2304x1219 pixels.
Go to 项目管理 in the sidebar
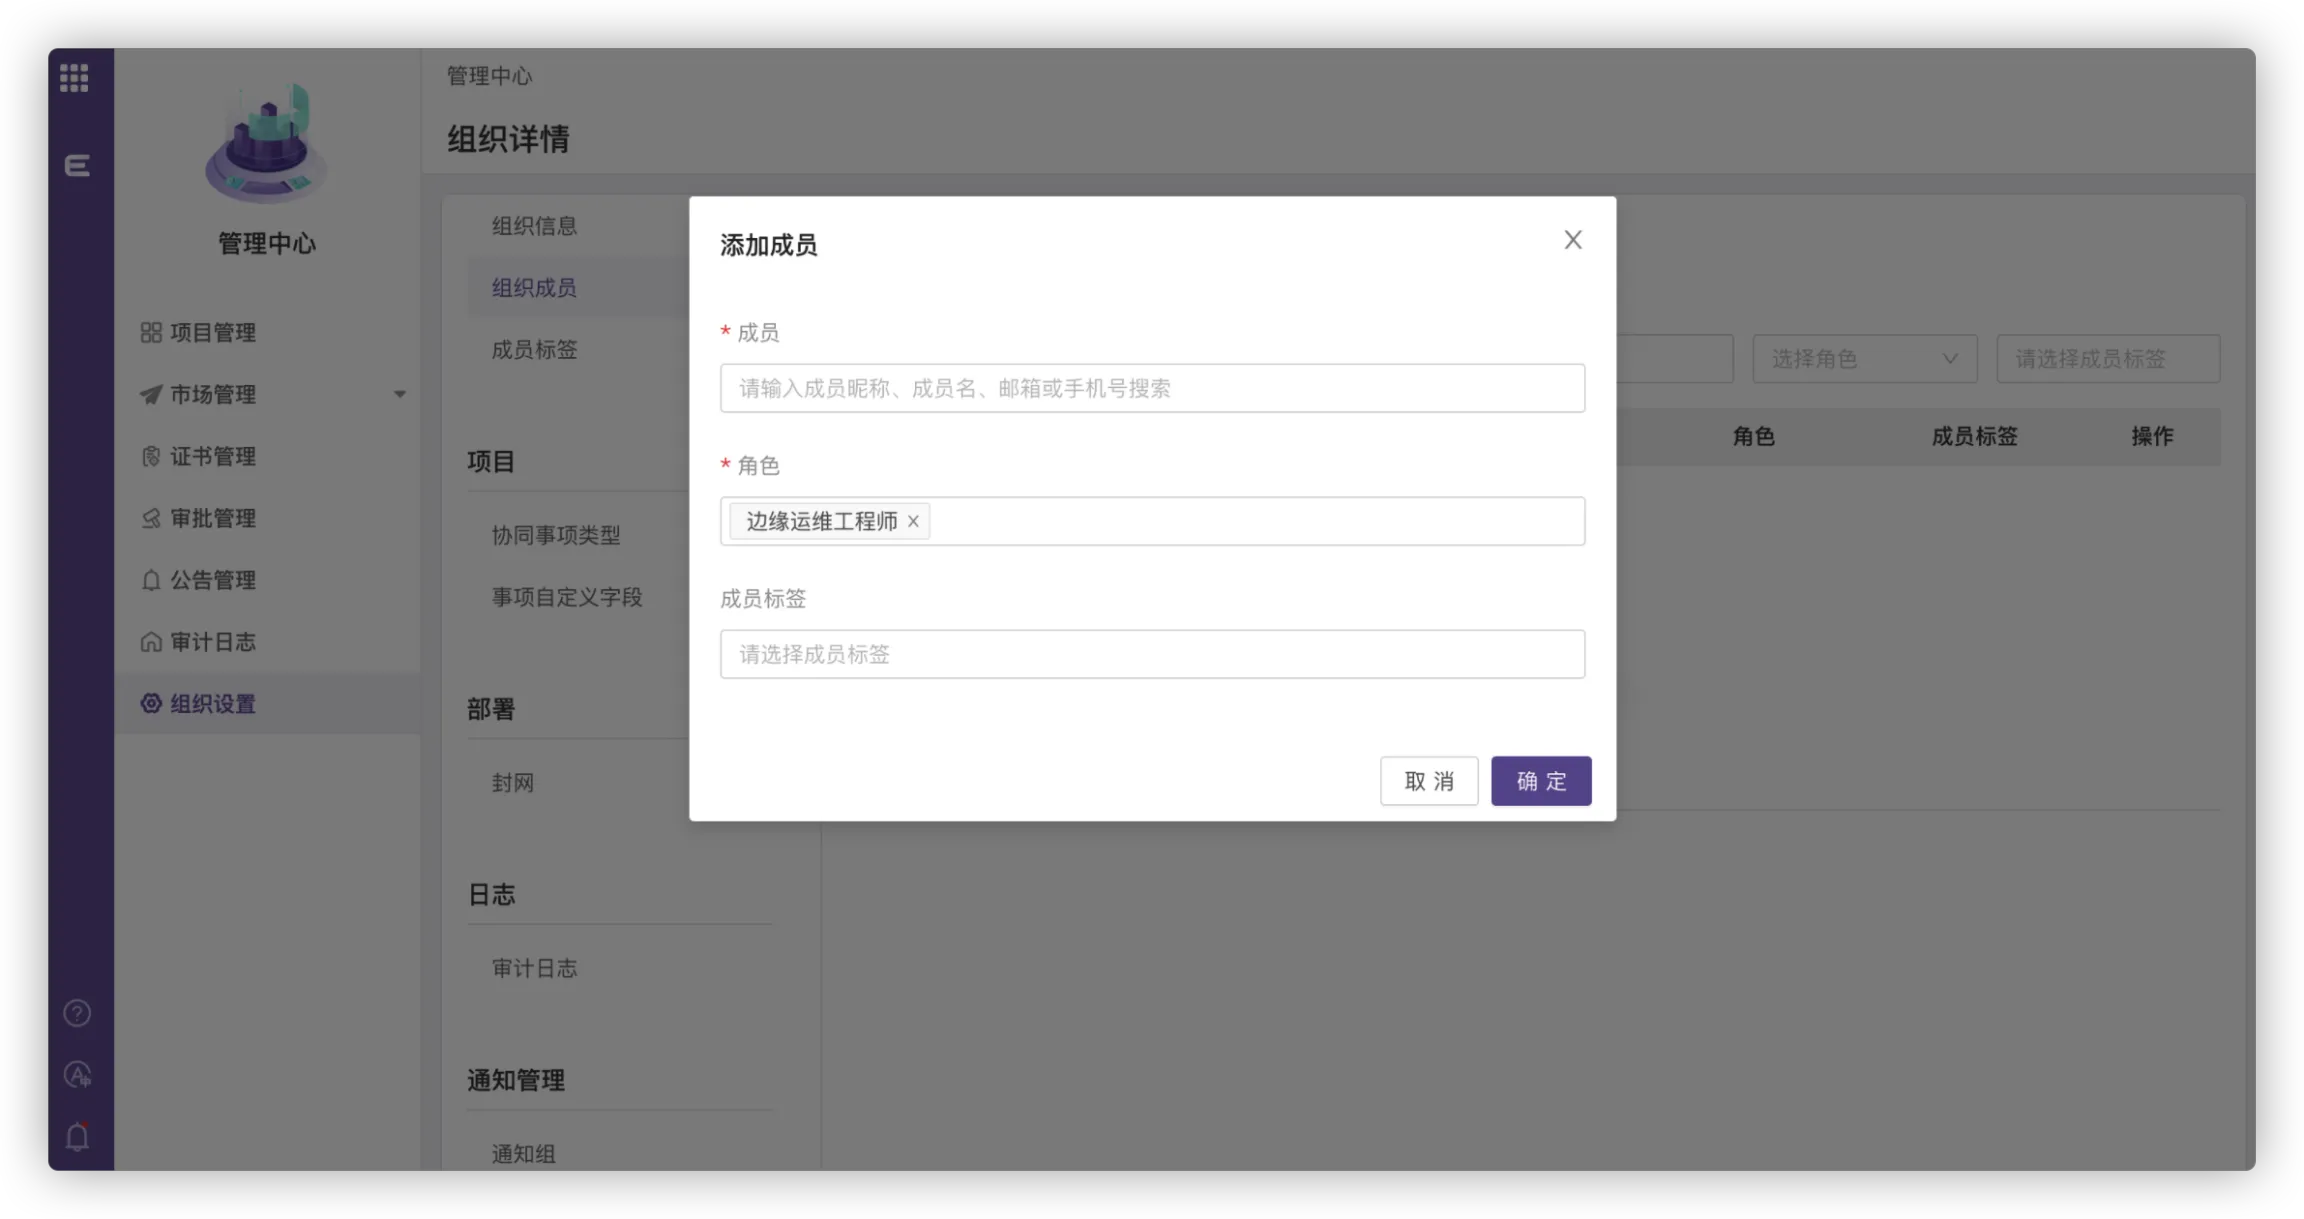pyautogui.click(x=212, y=332)
